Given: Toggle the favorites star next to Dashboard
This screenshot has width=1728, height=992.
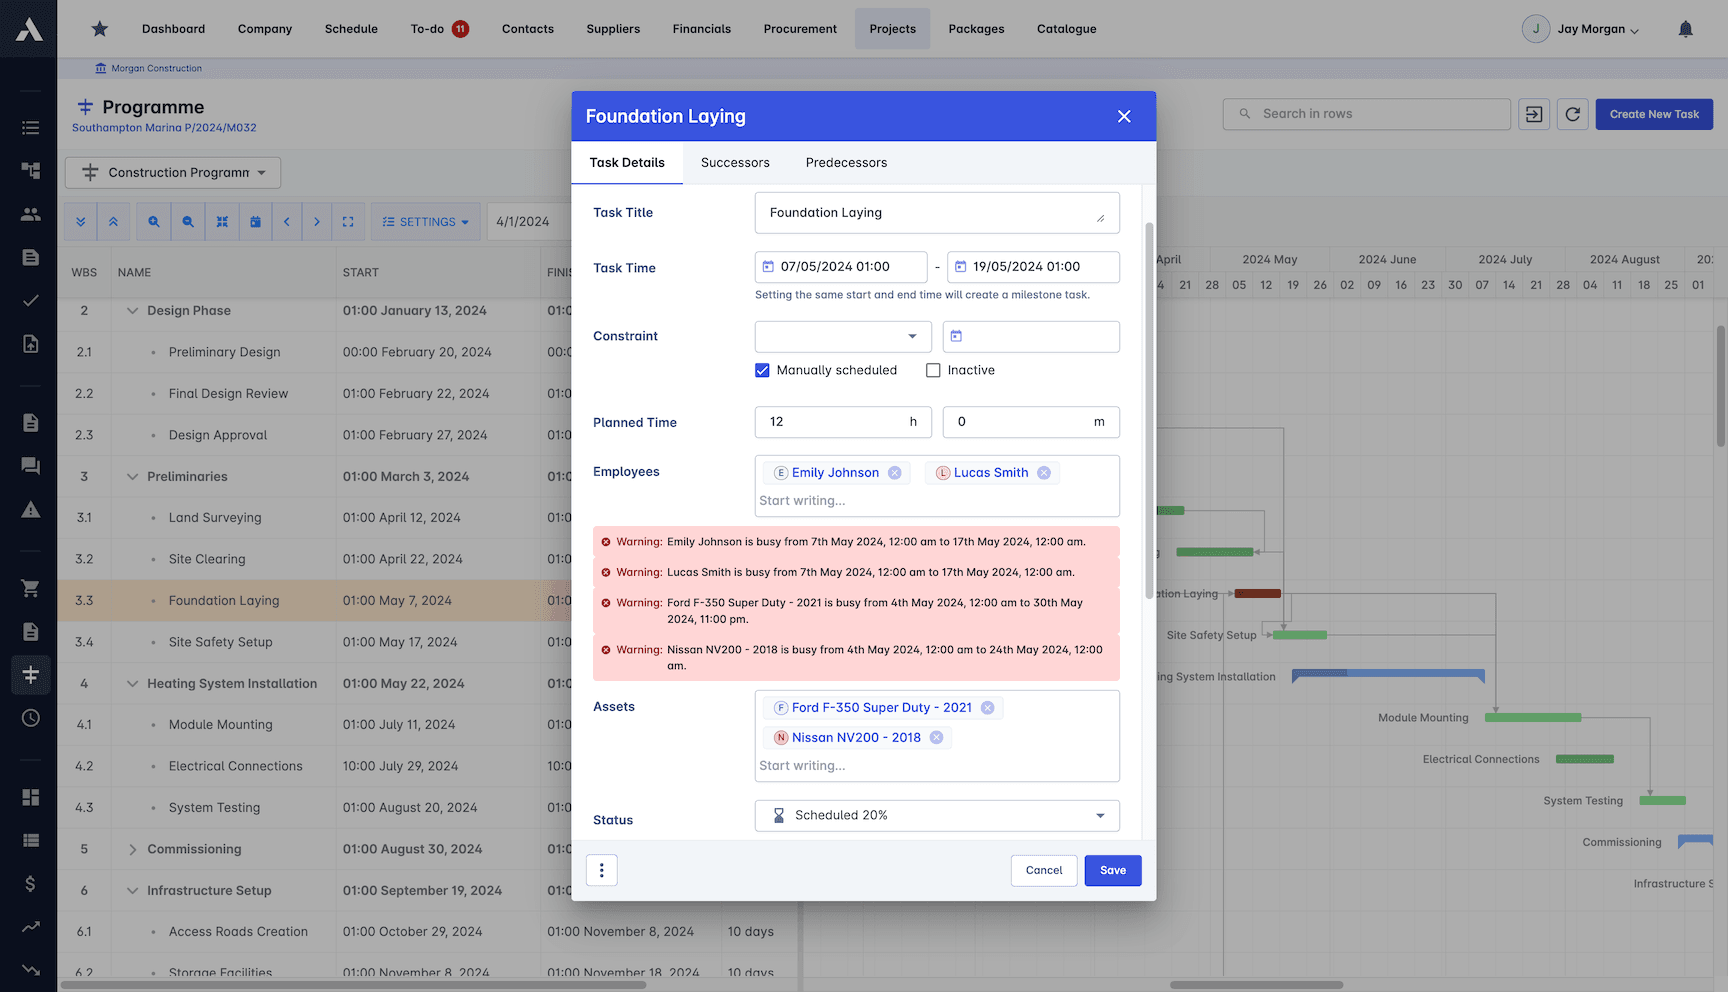Looking at the screenshot, I should point(99,29).
